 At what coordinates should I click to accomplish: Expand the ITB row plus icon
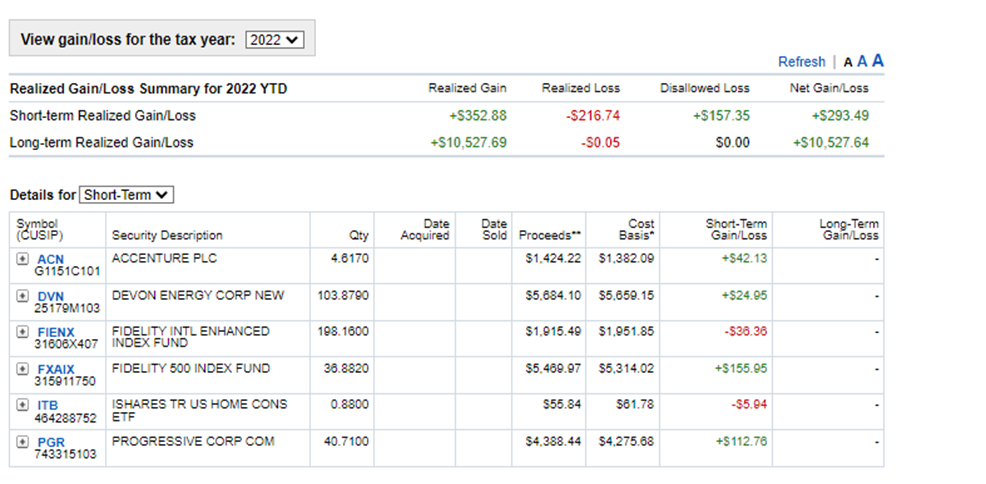22,405
